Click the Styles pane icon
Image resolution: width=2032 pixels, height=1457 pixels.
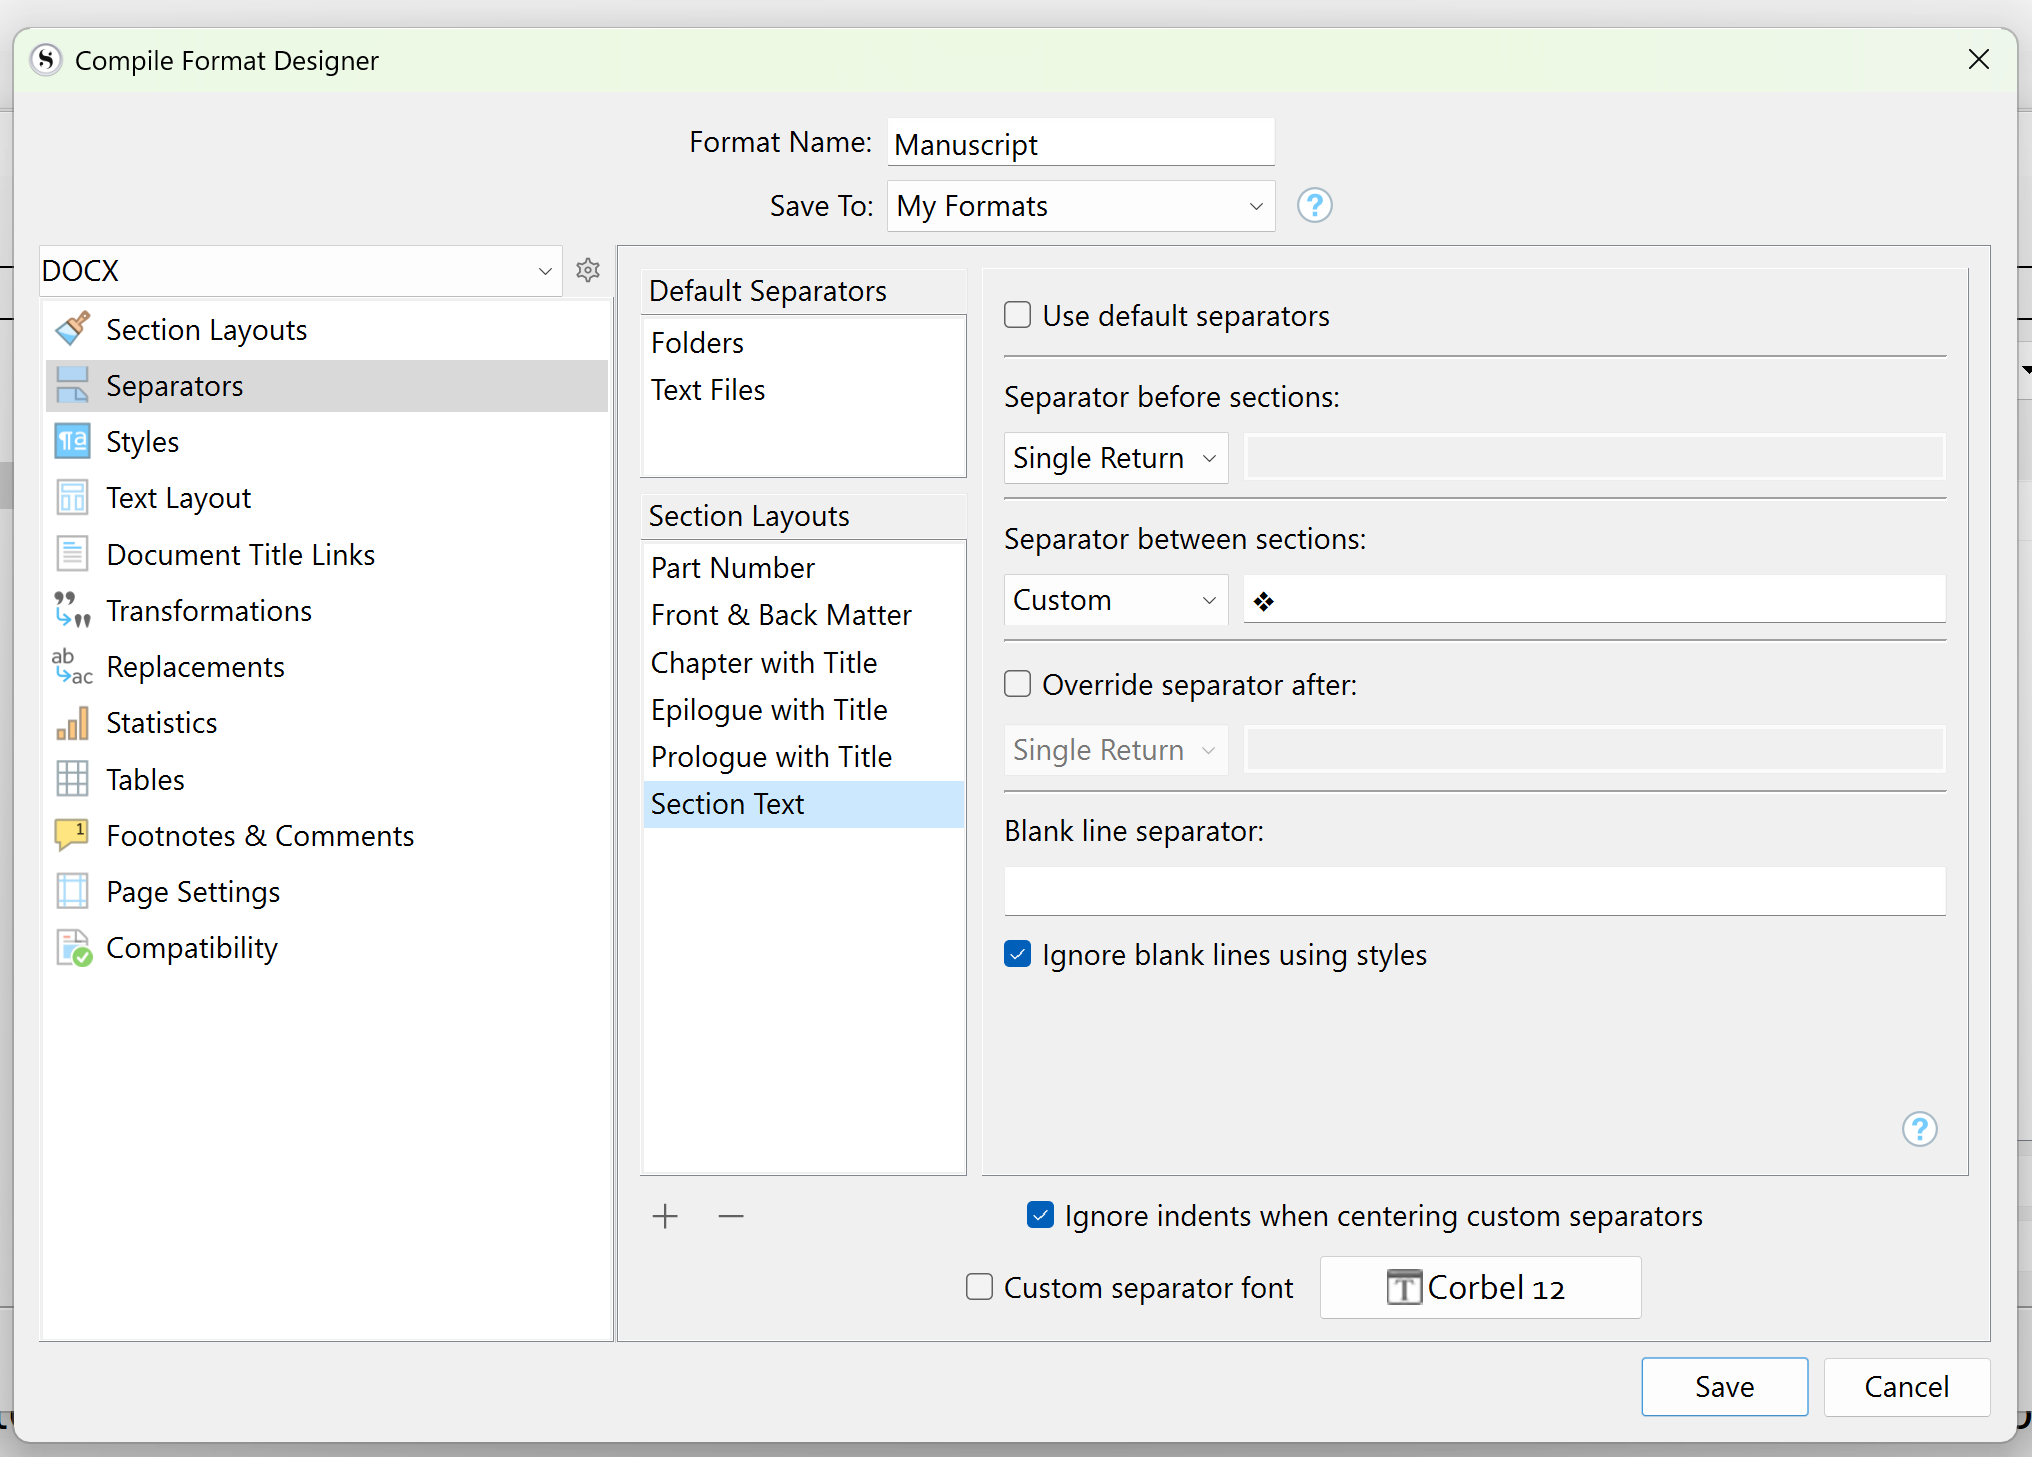pyautogui.click(x=73, y=441)
